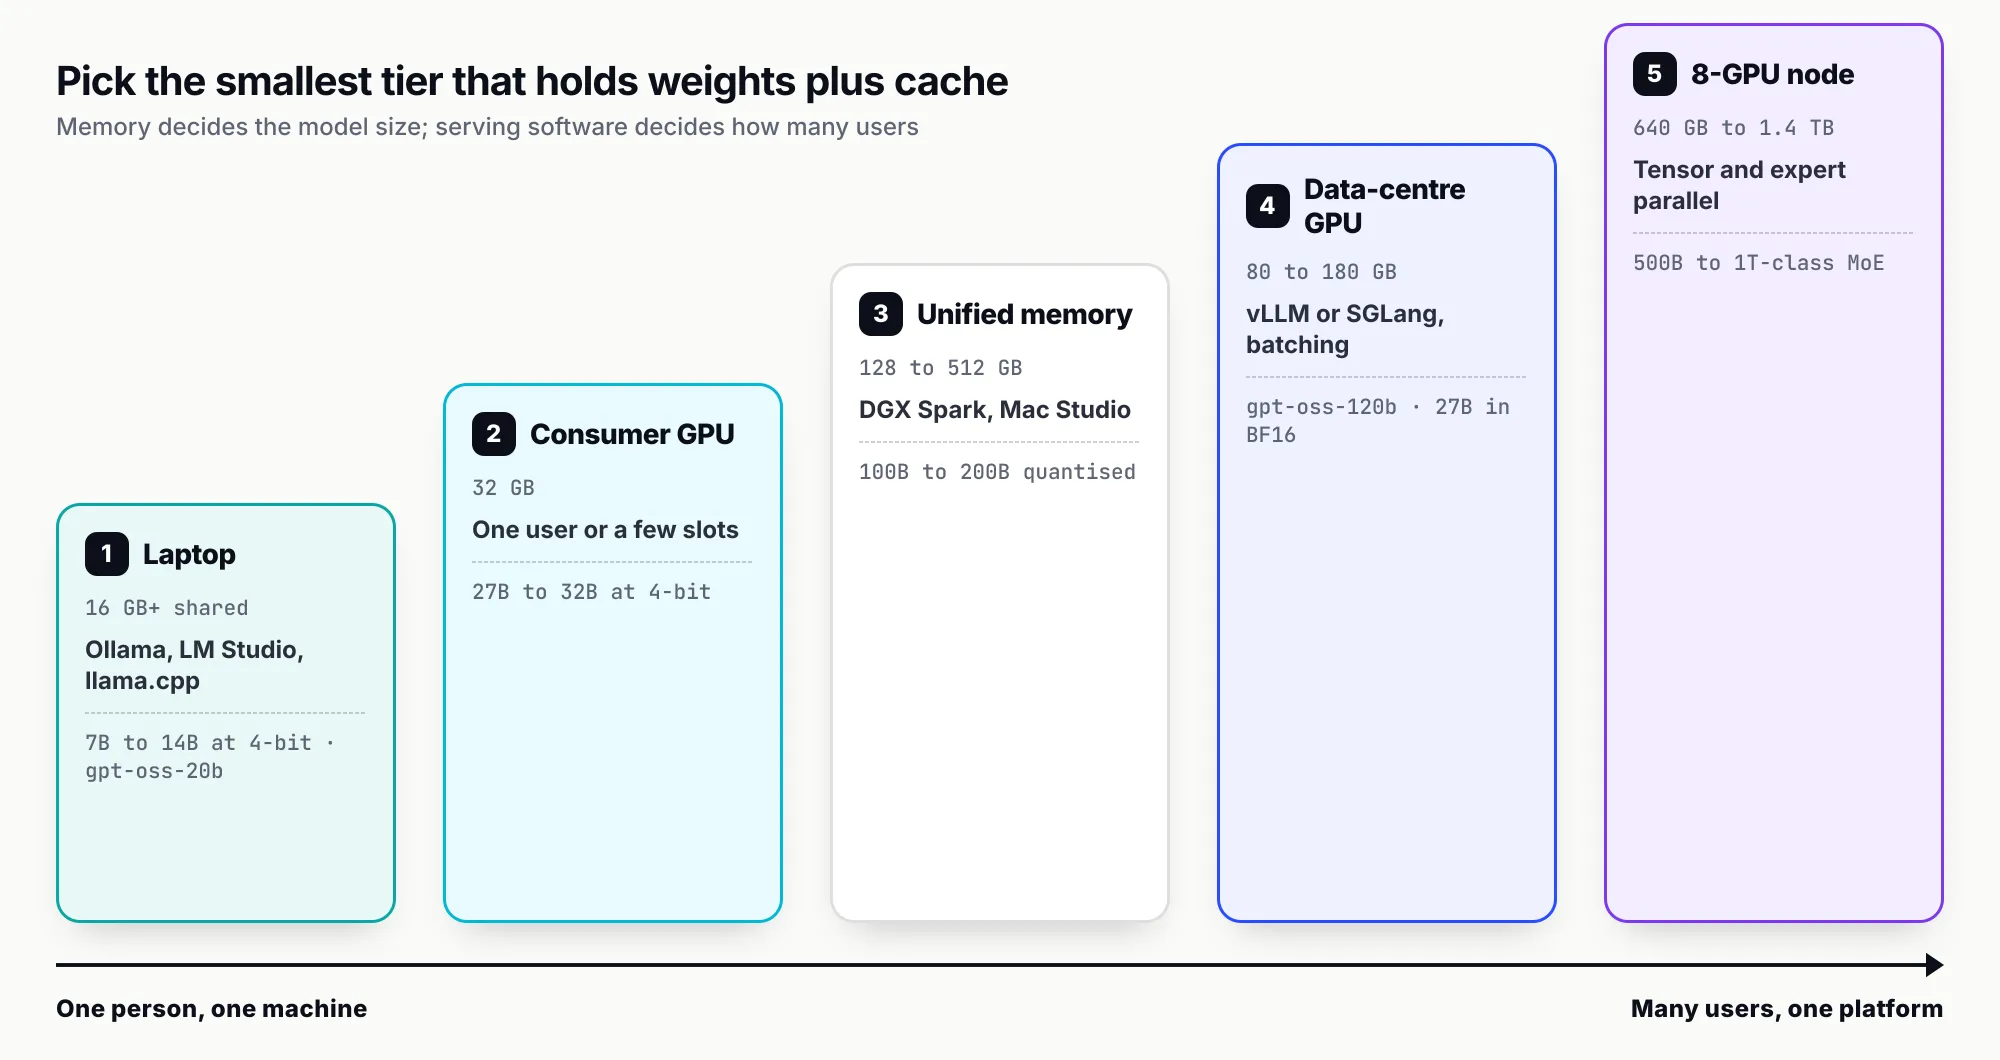Click the number 2 badge beside Consumer GPU
This screenshot has height=1060, width=2000.
pyautogui.click(x=494, y=434)
